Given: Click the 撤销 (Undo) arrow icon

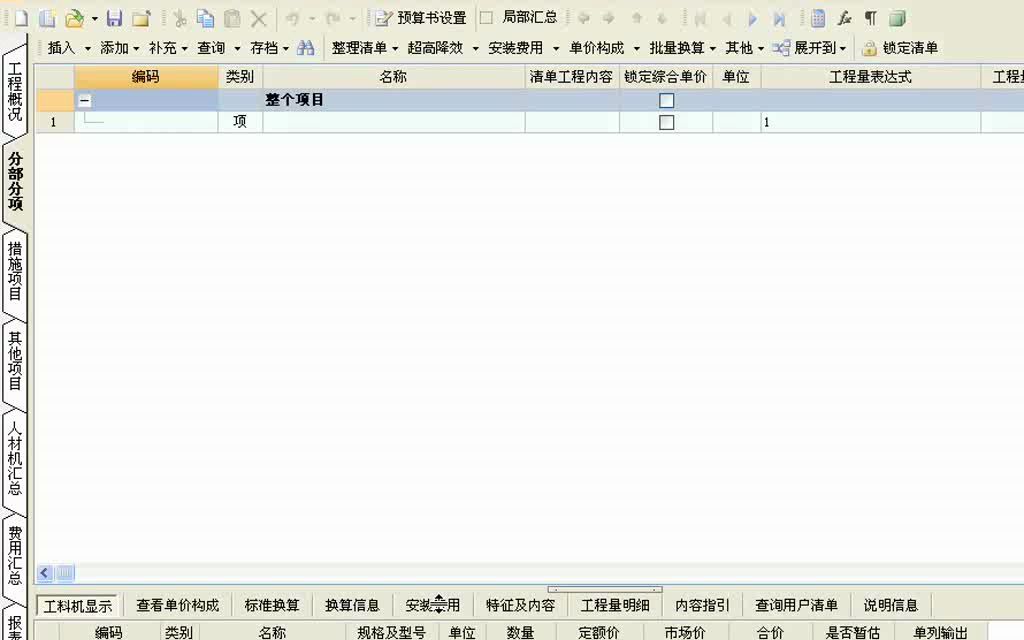Looking at the screenshot, I should coord(290,17).
